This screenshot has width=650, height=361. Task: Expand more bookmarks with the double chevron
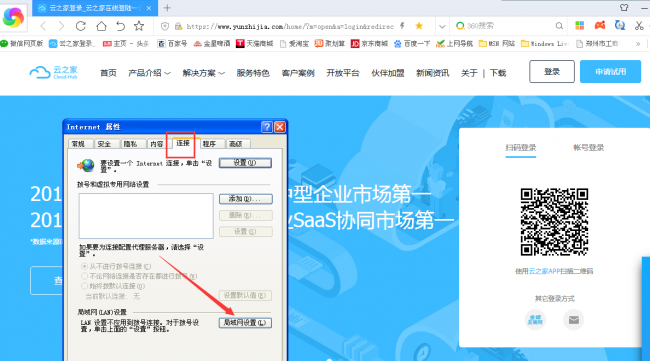click(638, 44)
